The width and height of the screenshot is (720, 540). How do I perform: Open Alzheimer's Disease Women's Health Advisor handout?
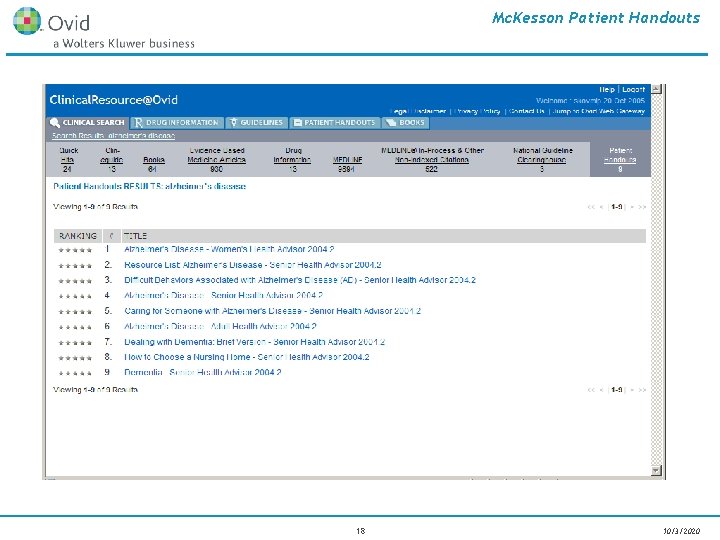229,249
